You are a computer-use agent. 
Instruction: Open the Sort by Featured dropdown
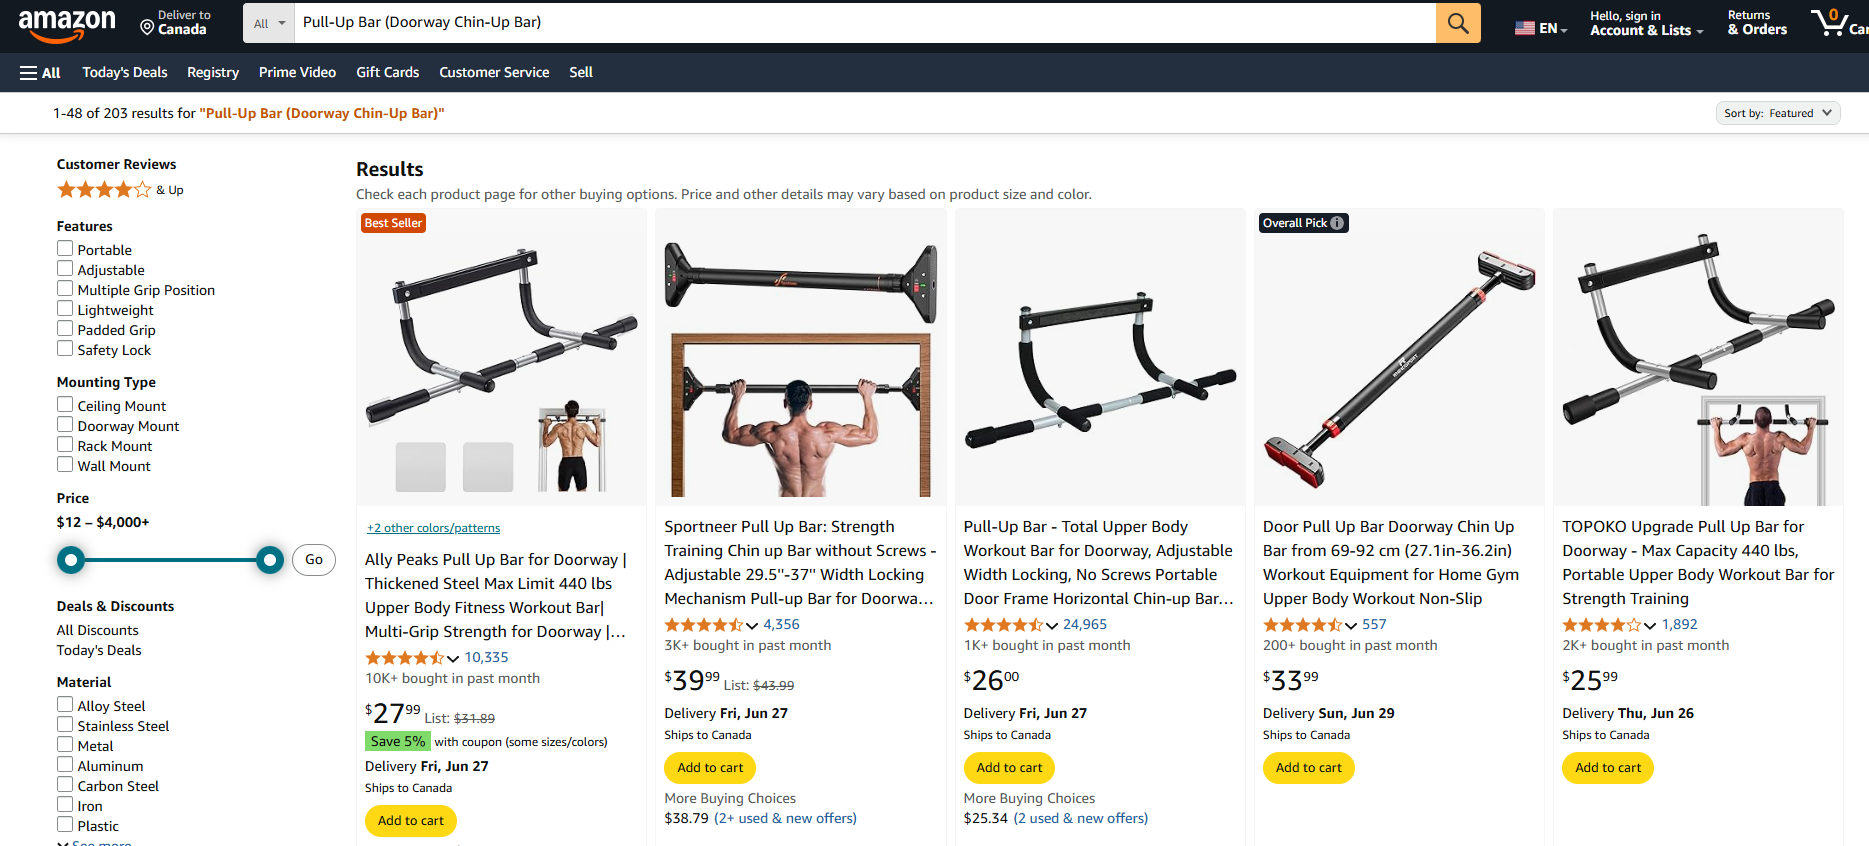pos(1777,113)
